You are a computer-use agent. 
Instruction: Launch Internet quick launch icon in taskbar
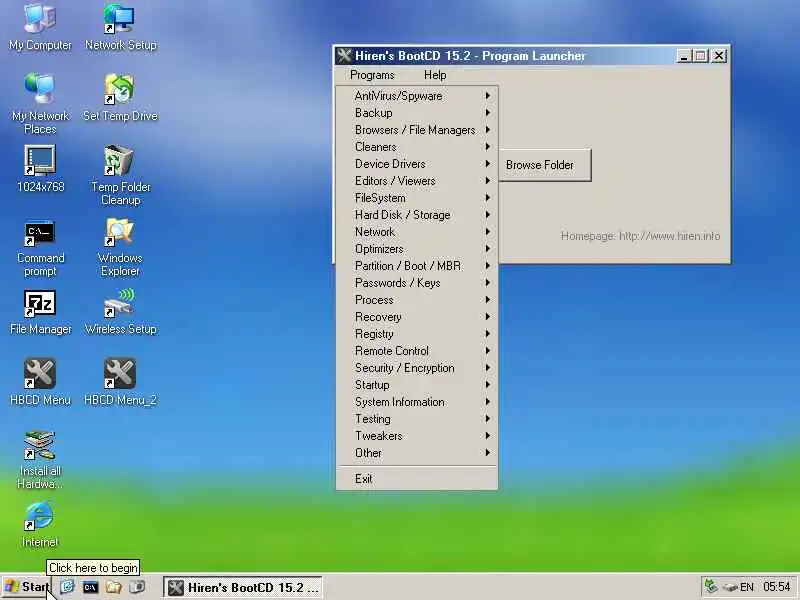[67, 587]
